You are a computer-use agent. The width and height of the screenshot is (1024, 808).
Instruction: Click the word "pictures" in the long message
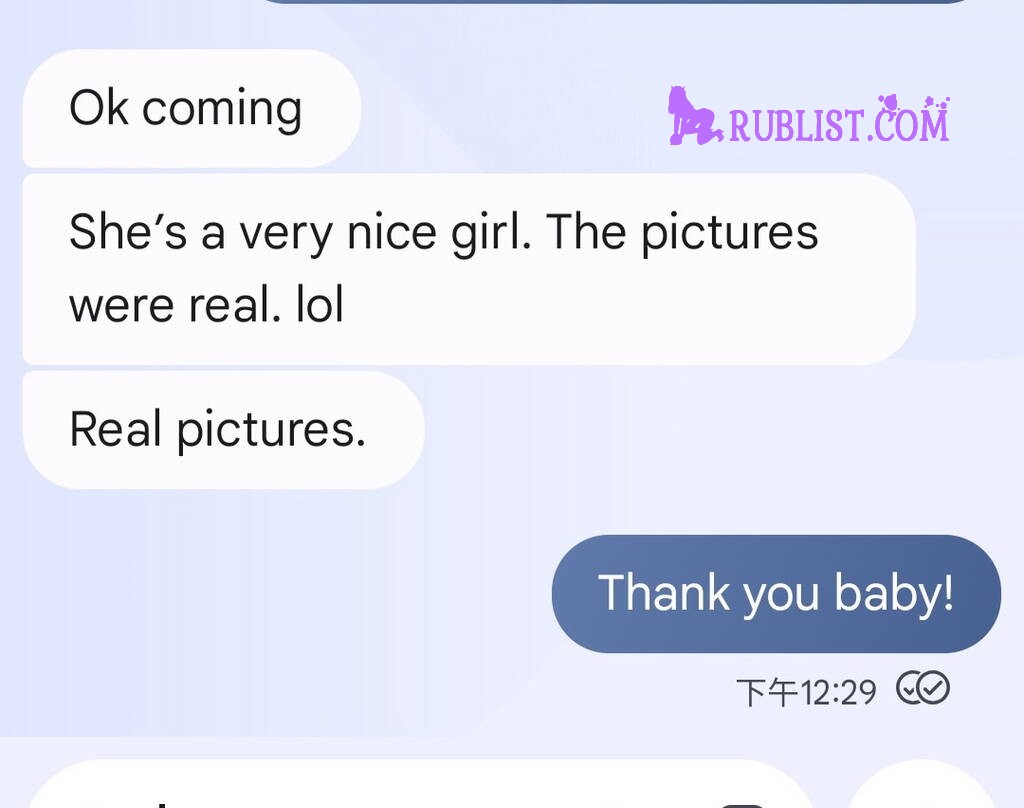pos(729,233)
